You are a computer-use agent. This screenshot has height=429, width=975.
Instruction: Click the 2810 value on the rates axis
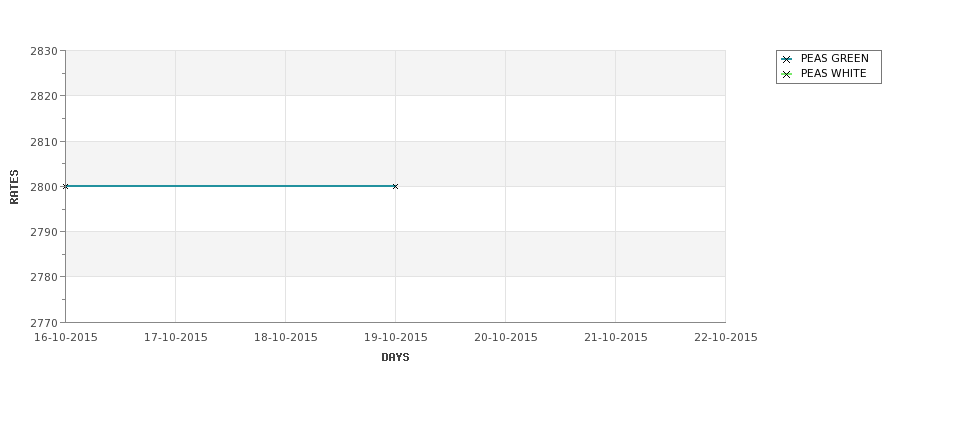[43, 141]
